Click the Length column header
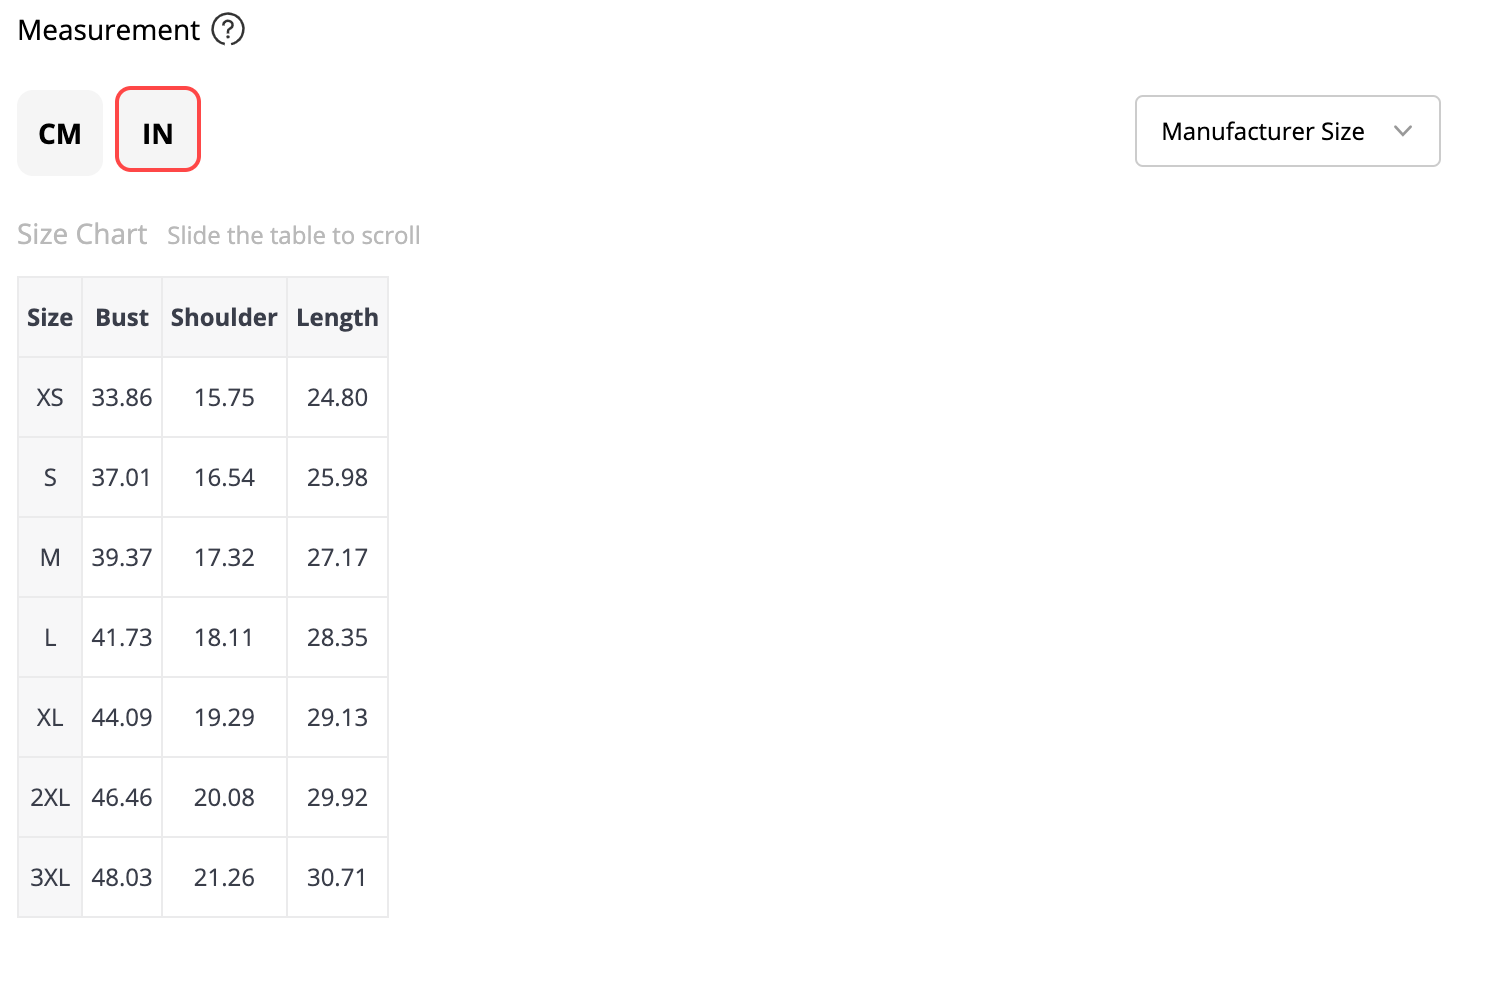1490x988 pixels. (337, 317)
